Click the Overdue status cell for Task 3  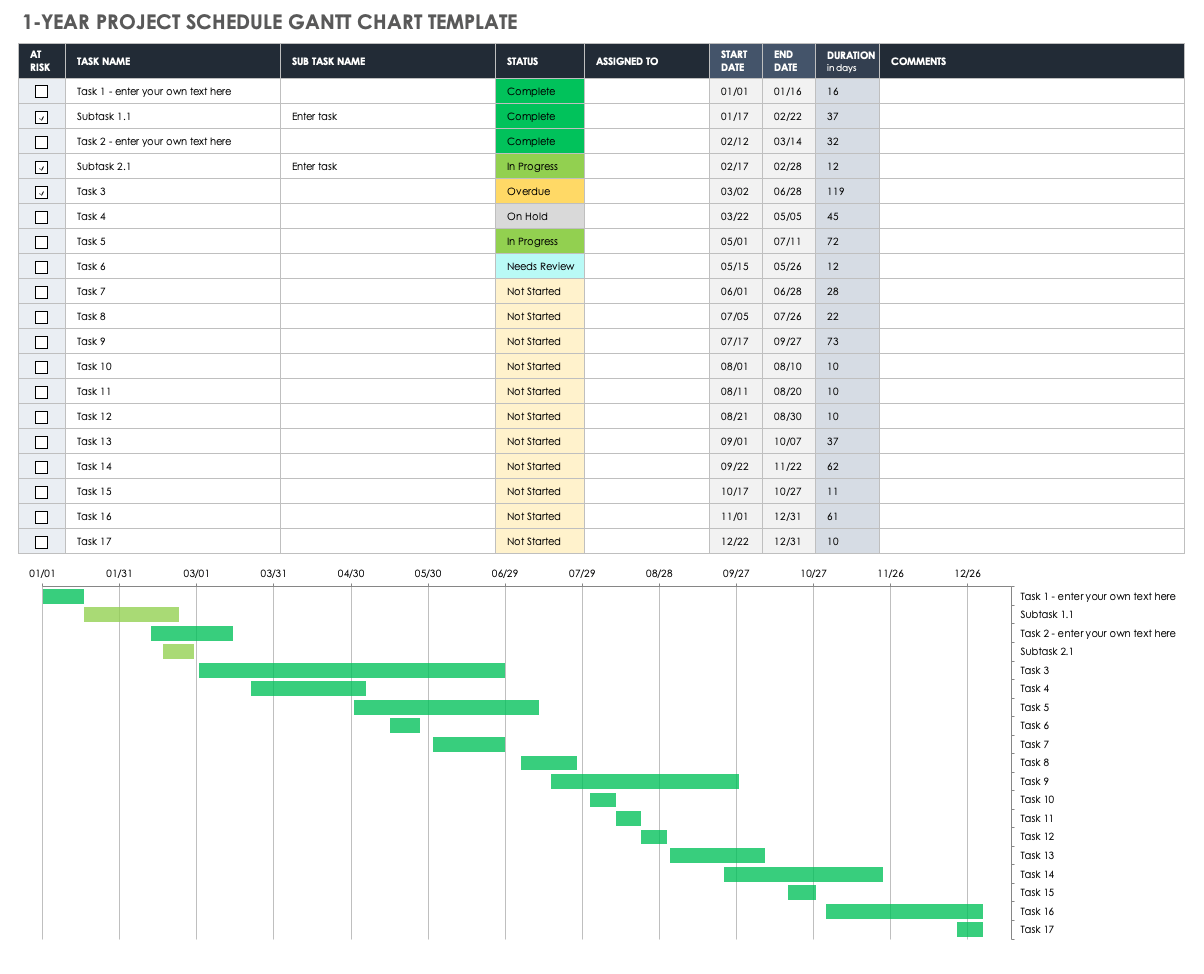[539, 191]
